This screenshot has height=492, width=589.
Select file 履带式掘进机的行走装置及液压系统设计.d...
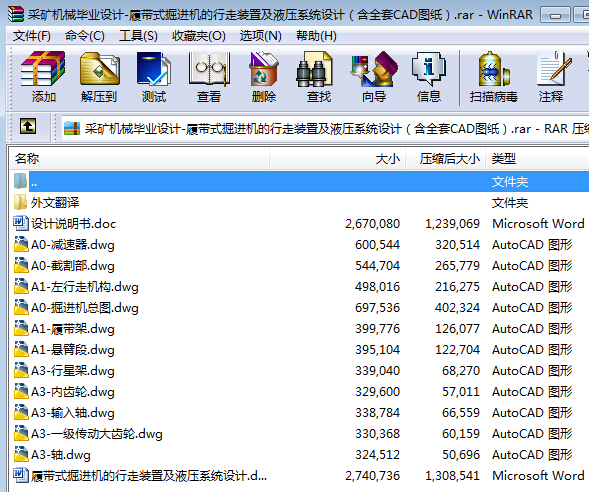tap(149, 475)
